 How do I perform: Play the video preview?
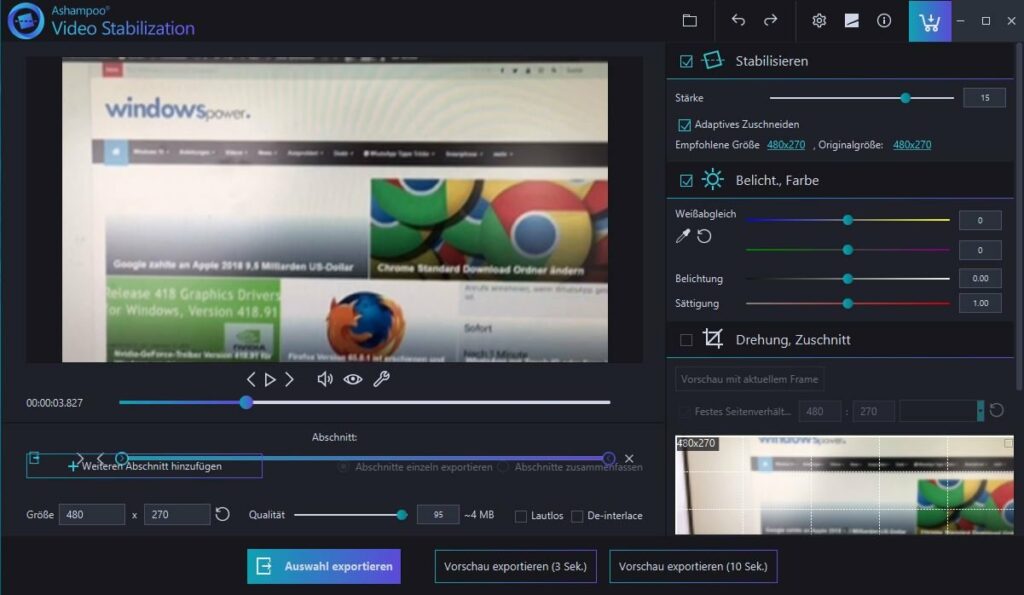[270, 379]
